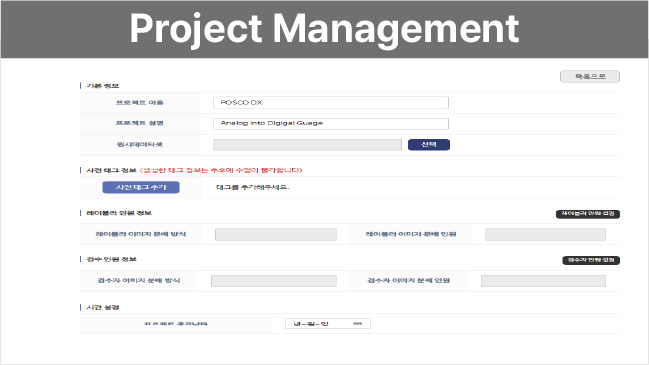Click the dark blue 선택 button
Viewport: 649px width, 365px height.
click(x=429, y=144)
